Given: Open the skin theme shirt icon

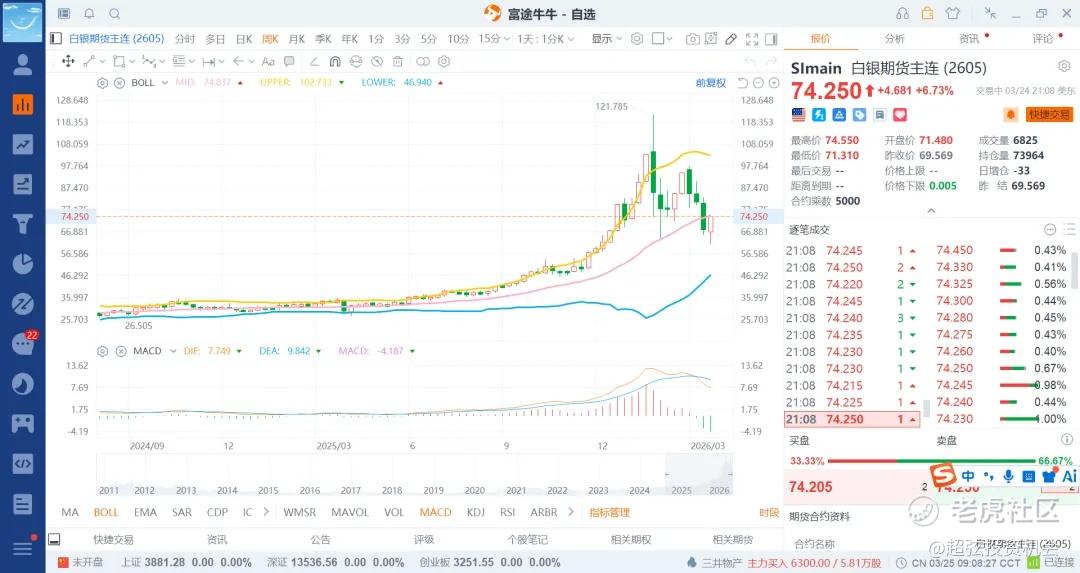Looking at the screenshot, I should click(x=953, y=14).
